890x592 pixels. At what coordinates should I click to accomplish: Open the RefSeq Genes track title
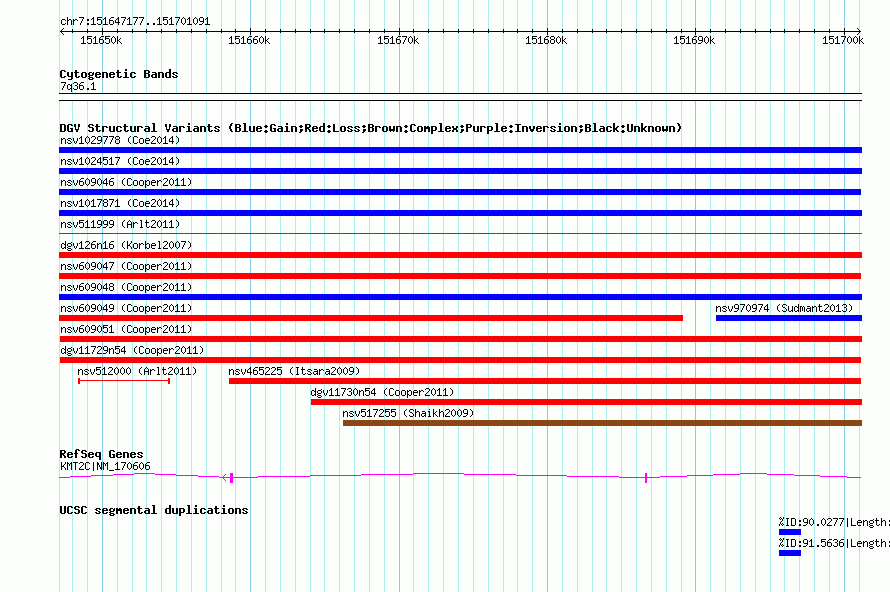(101, 454)
